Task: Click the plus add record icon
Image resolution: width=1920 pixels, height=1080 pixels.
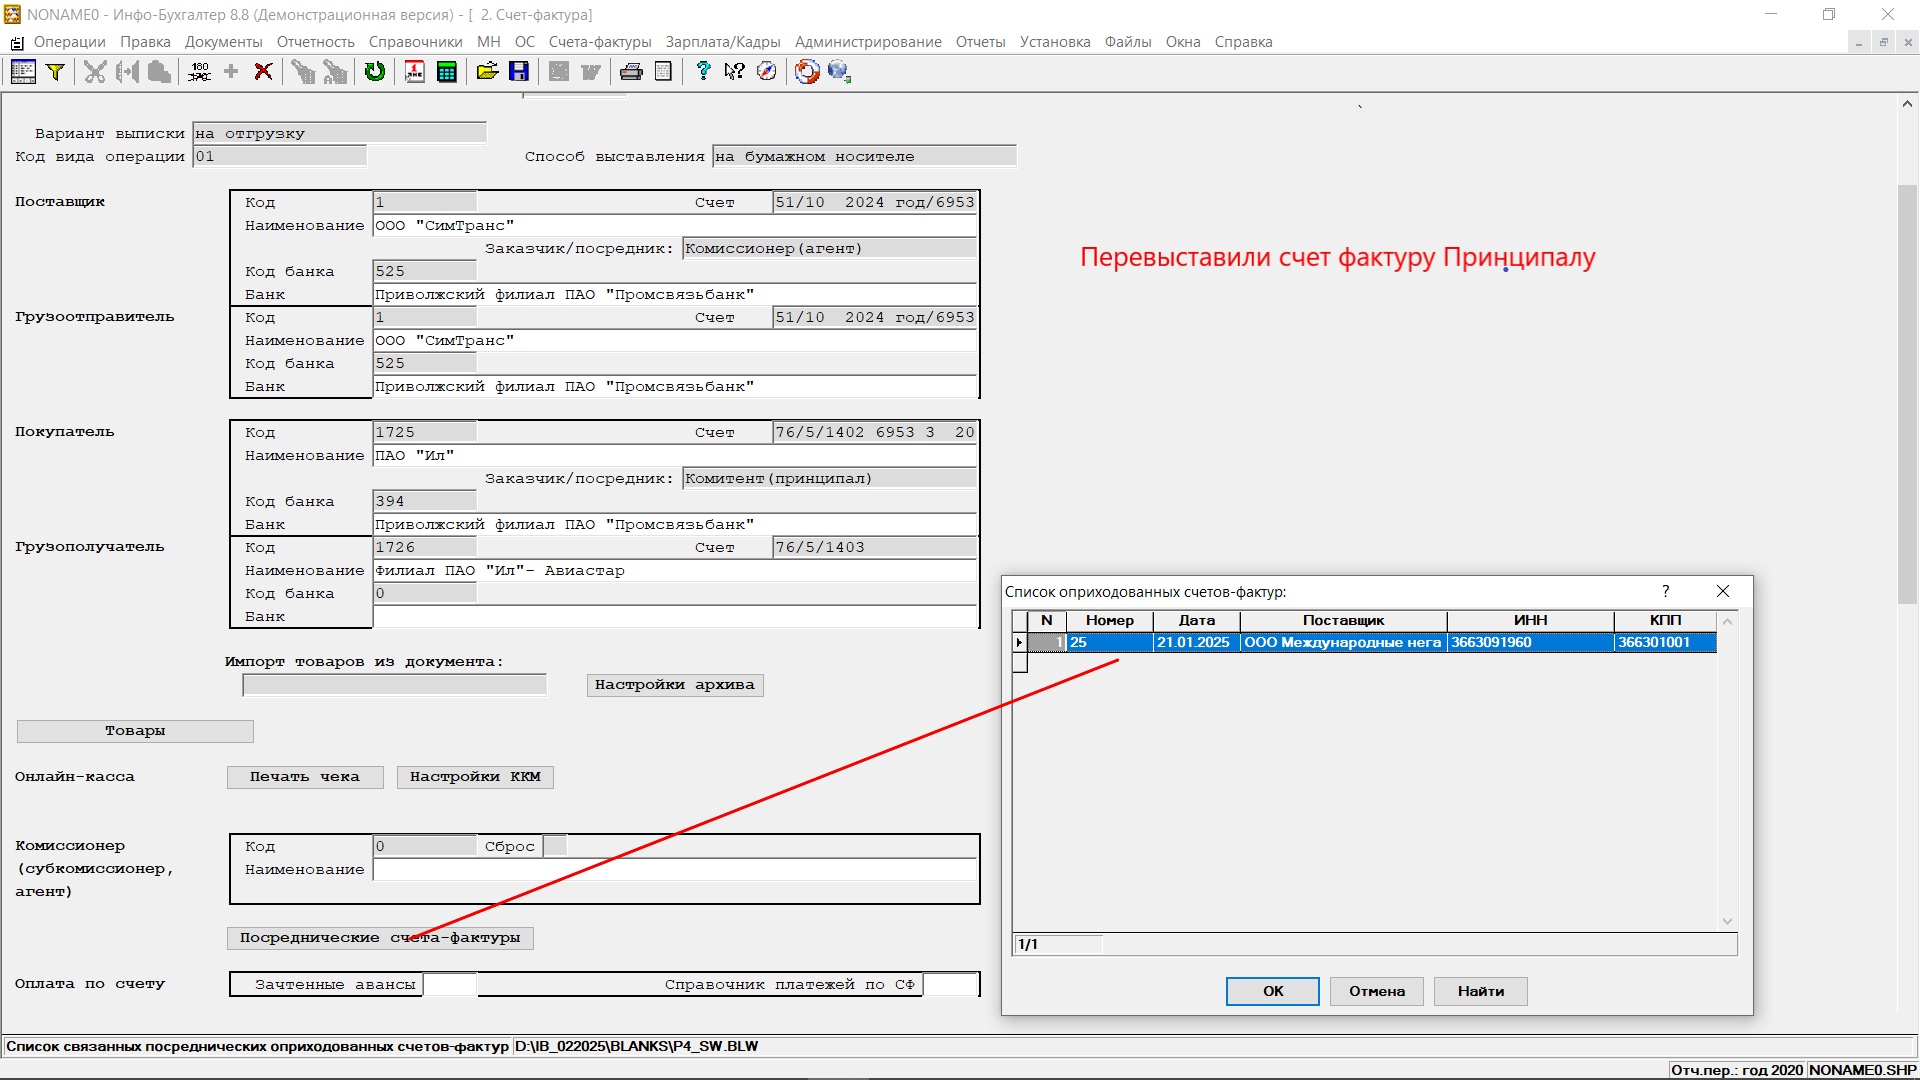Action: [231, 72]
